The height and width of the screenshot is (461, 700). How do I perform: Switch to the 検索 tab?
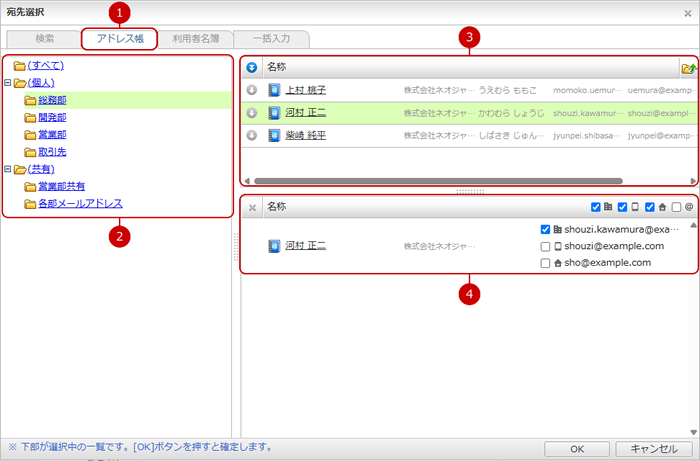[x=44, y=39]
